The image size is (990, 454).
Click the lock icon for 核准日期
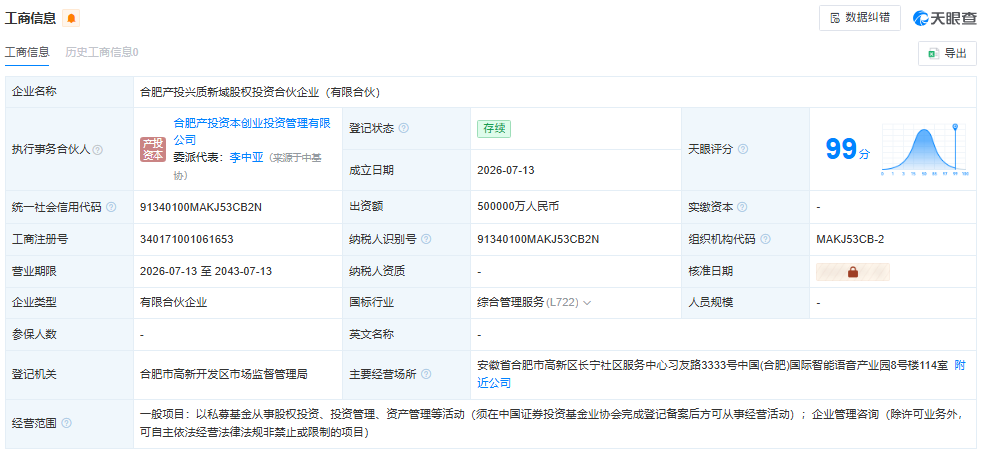(x=853, y=272)
